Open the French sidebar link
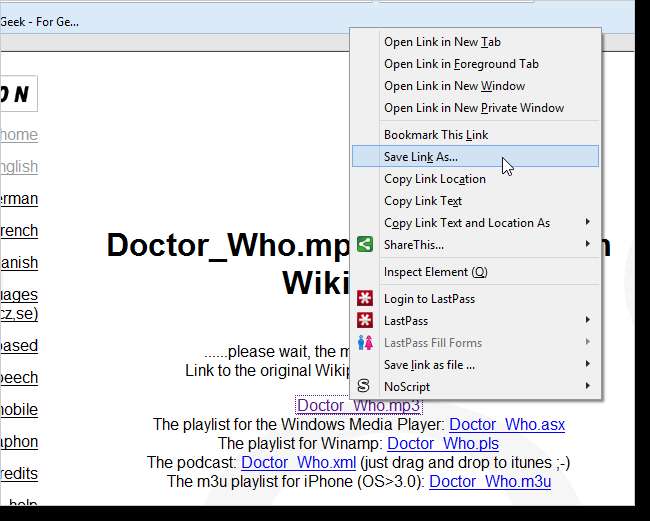Screen dimensions: 650x521 19,230
